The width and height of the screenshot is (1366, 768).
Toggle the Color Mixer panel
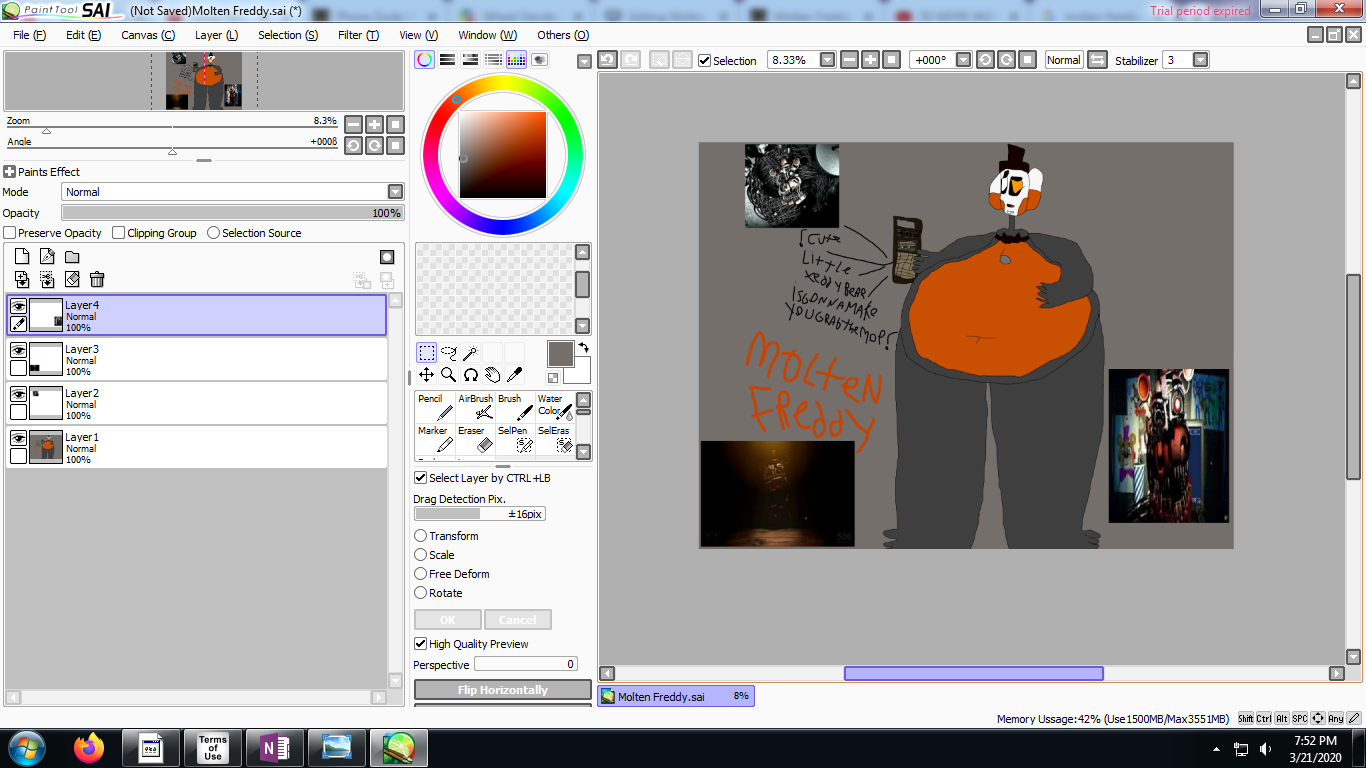(x=494, y=60)
